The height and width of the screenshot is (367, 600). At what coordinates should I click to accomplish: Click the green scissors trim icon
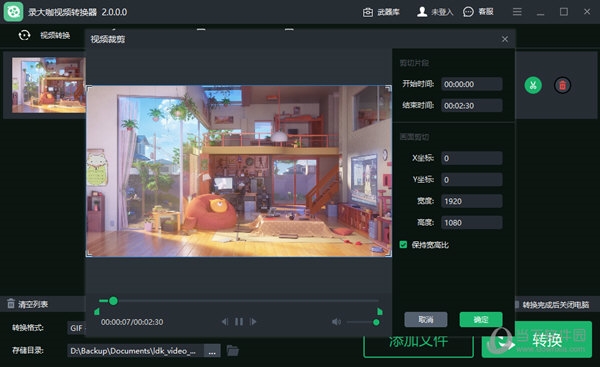tap(533, 85)
